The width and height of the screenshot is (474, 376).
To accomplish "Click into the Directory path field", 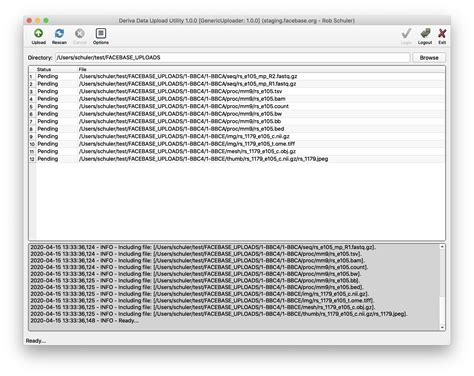I will (233, 58).
